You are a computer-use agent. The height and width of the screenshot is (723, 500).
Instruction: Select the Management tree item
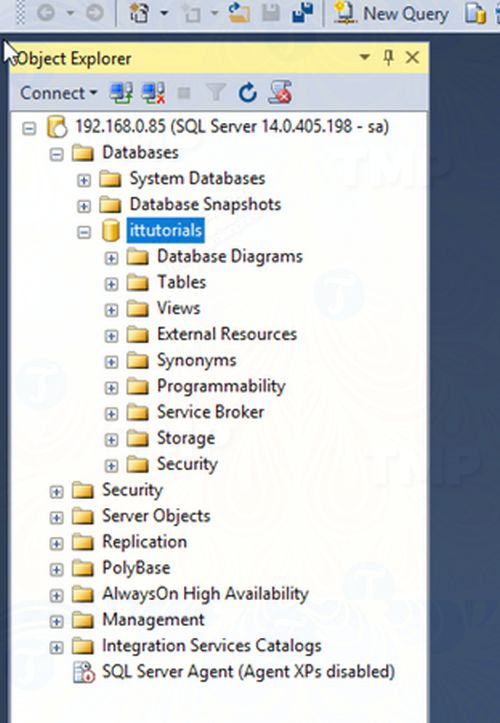(153, 620)
